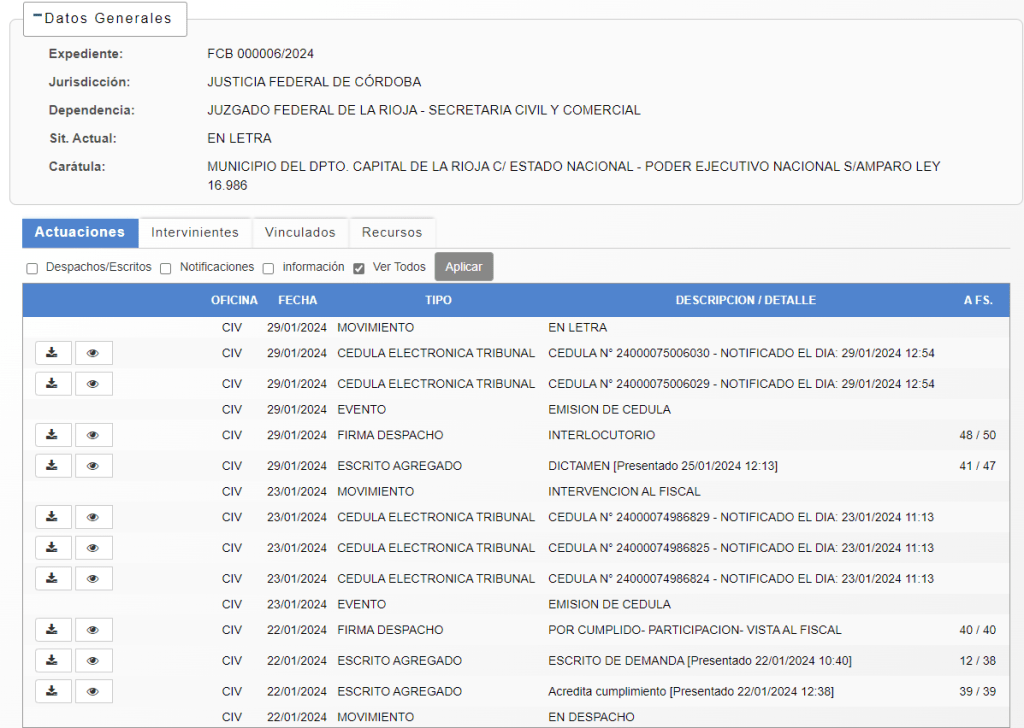The width and height of the screenshot is (1024, 728).
Task: Open the Vinculados tab
Action: pyautogui.click(x=300, y=232)
